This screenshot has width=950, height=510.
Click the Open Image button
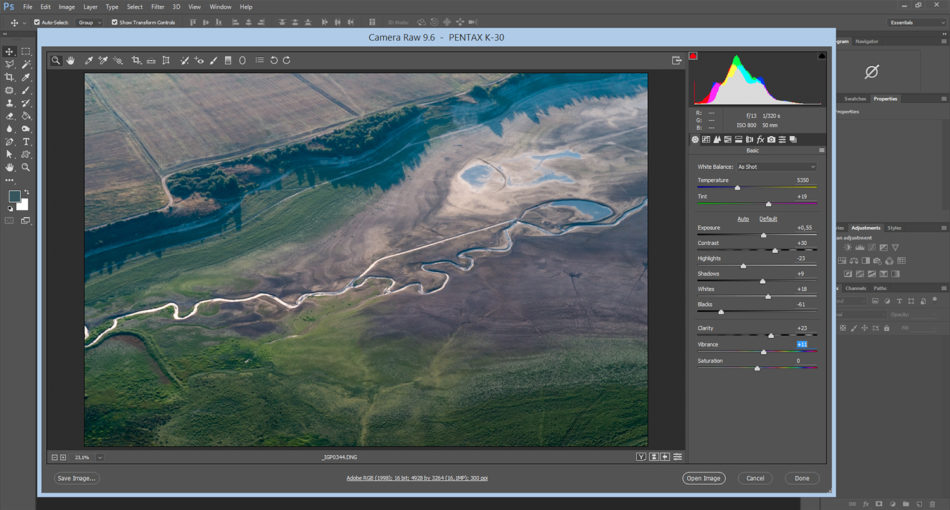(x=704, y=478)
